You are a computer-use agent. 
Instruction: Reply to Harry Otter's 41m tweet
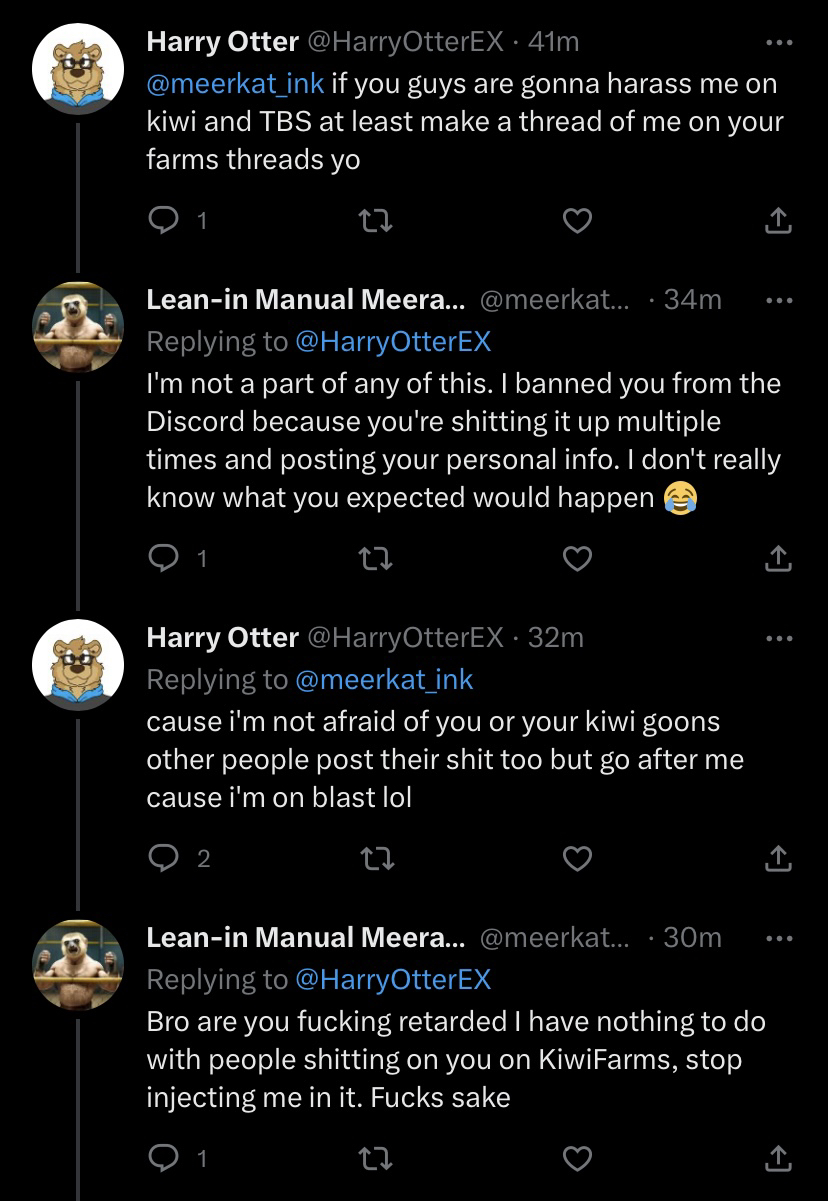pyautogui.click(x=163, y=222)
